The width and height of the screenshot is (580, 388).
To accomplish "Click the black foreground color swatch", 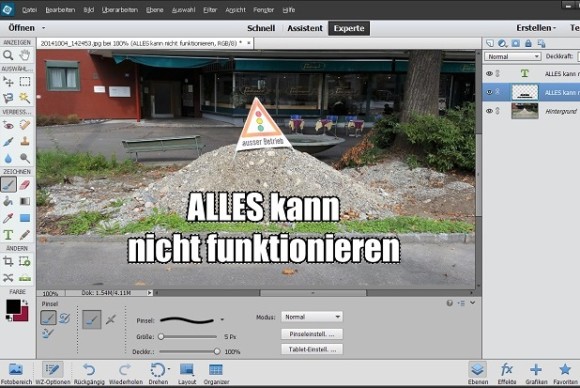I will [13, 307].
